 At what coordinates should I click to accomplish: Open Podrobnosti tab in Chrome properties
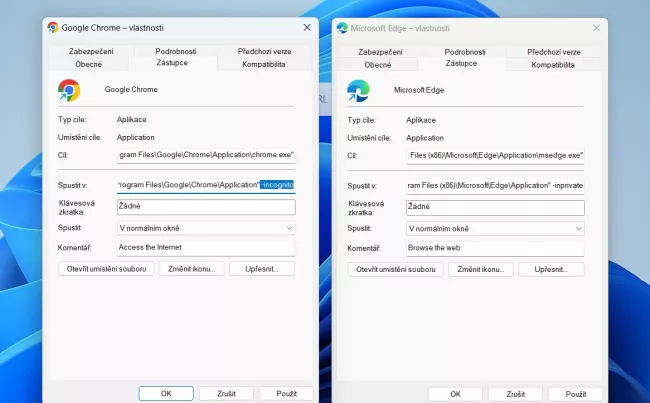(176, 51)
